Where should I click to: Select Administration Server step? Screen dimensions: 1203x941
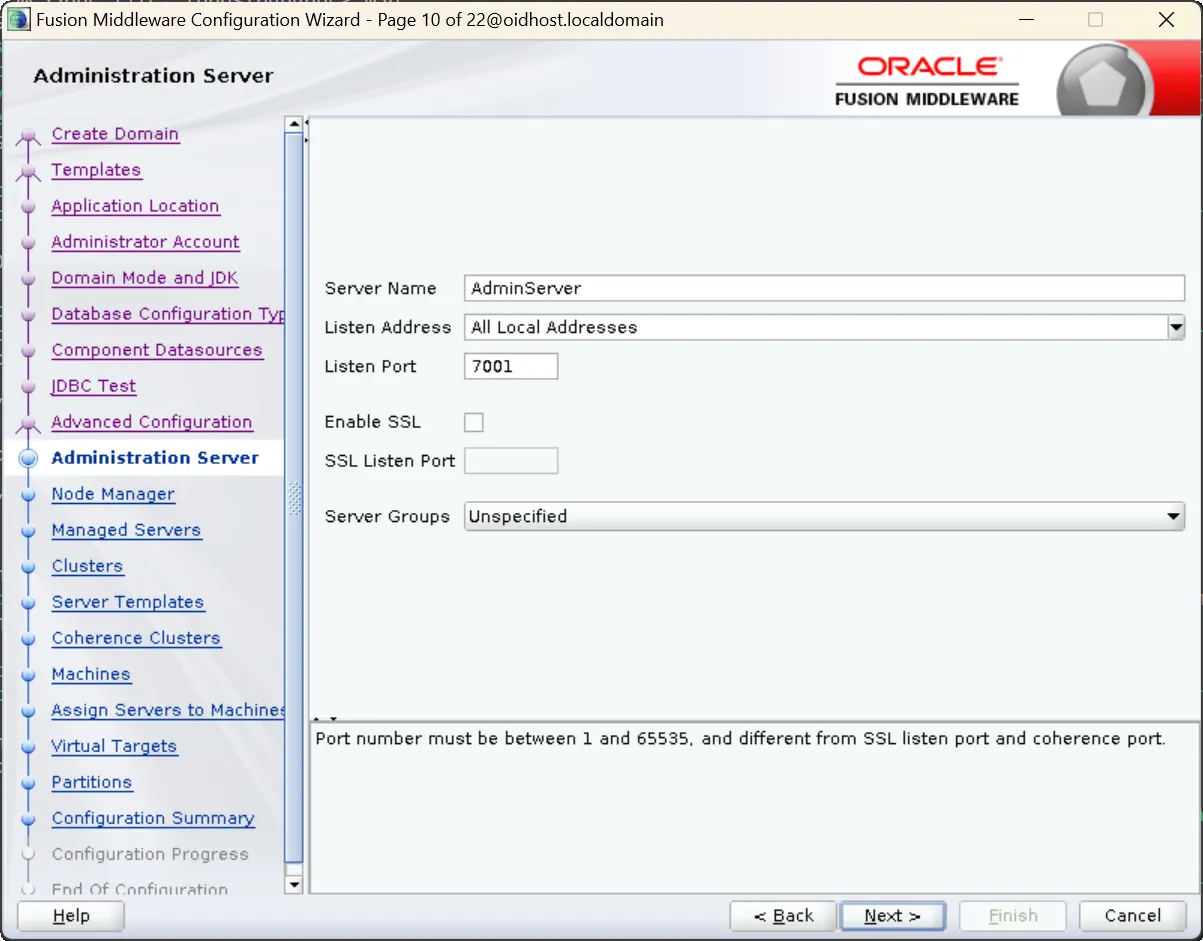click(x=155, y=458)
